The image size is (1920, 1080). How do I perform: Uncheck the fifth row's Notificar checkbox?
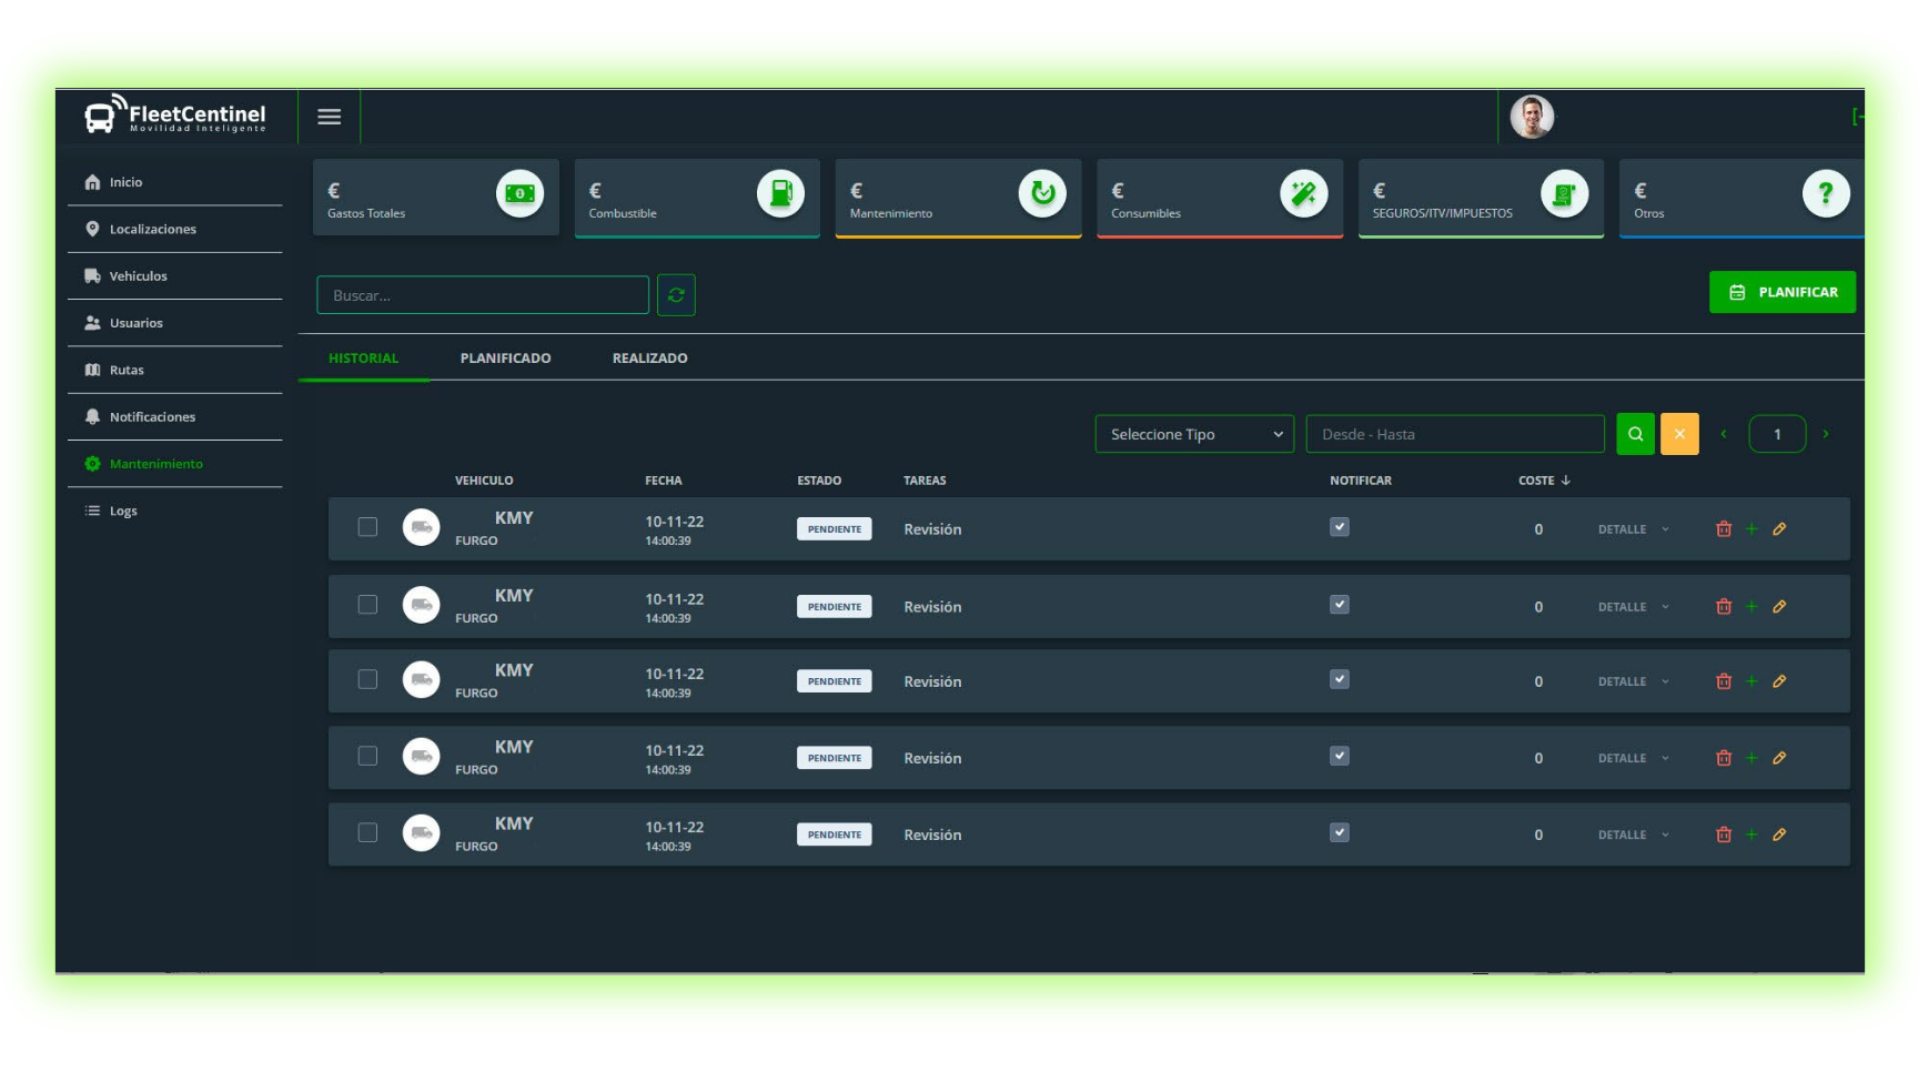coord(1339,833)
